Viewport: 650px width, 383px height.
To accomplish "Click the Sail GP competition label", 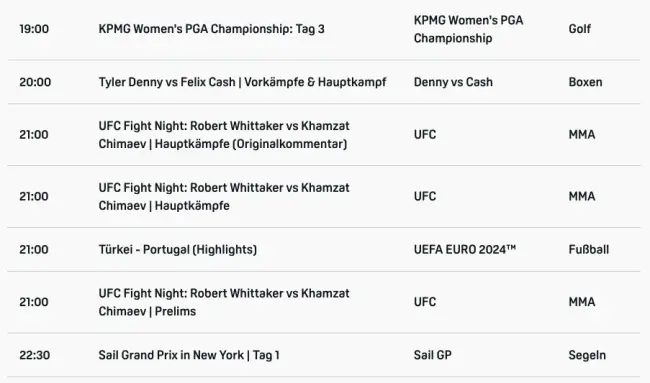I will tap(433, 355).
